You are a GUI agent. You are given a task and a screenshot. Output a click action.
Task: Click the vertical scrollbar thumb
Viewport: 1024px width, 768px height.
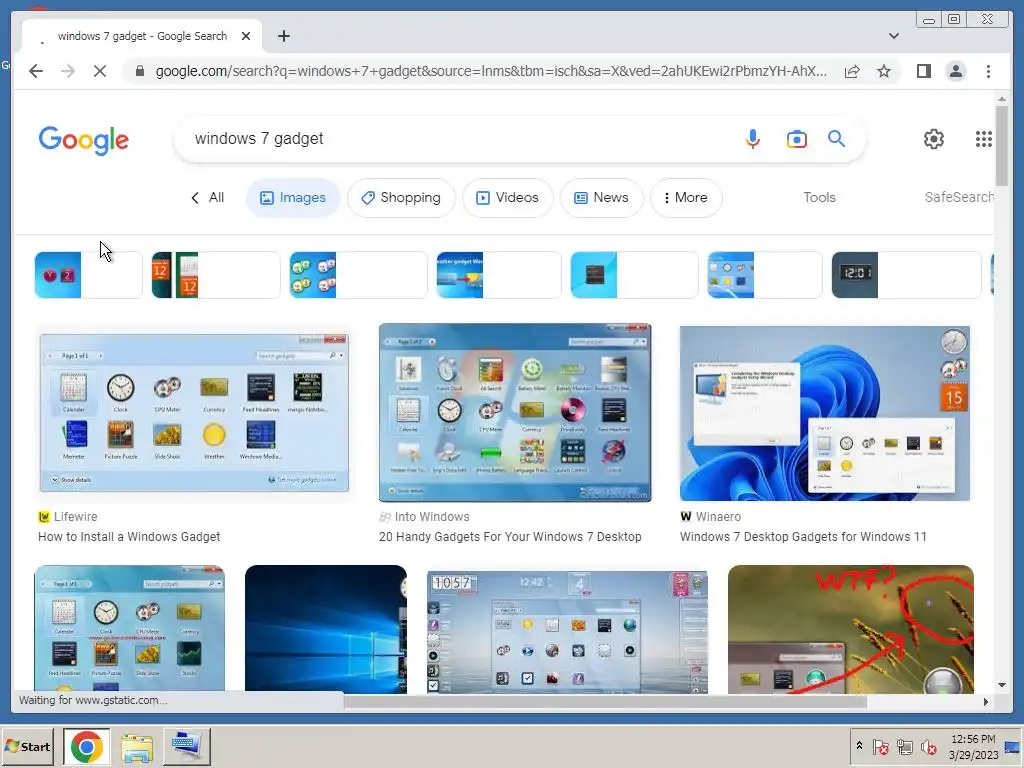click(x=1002, y=146)
